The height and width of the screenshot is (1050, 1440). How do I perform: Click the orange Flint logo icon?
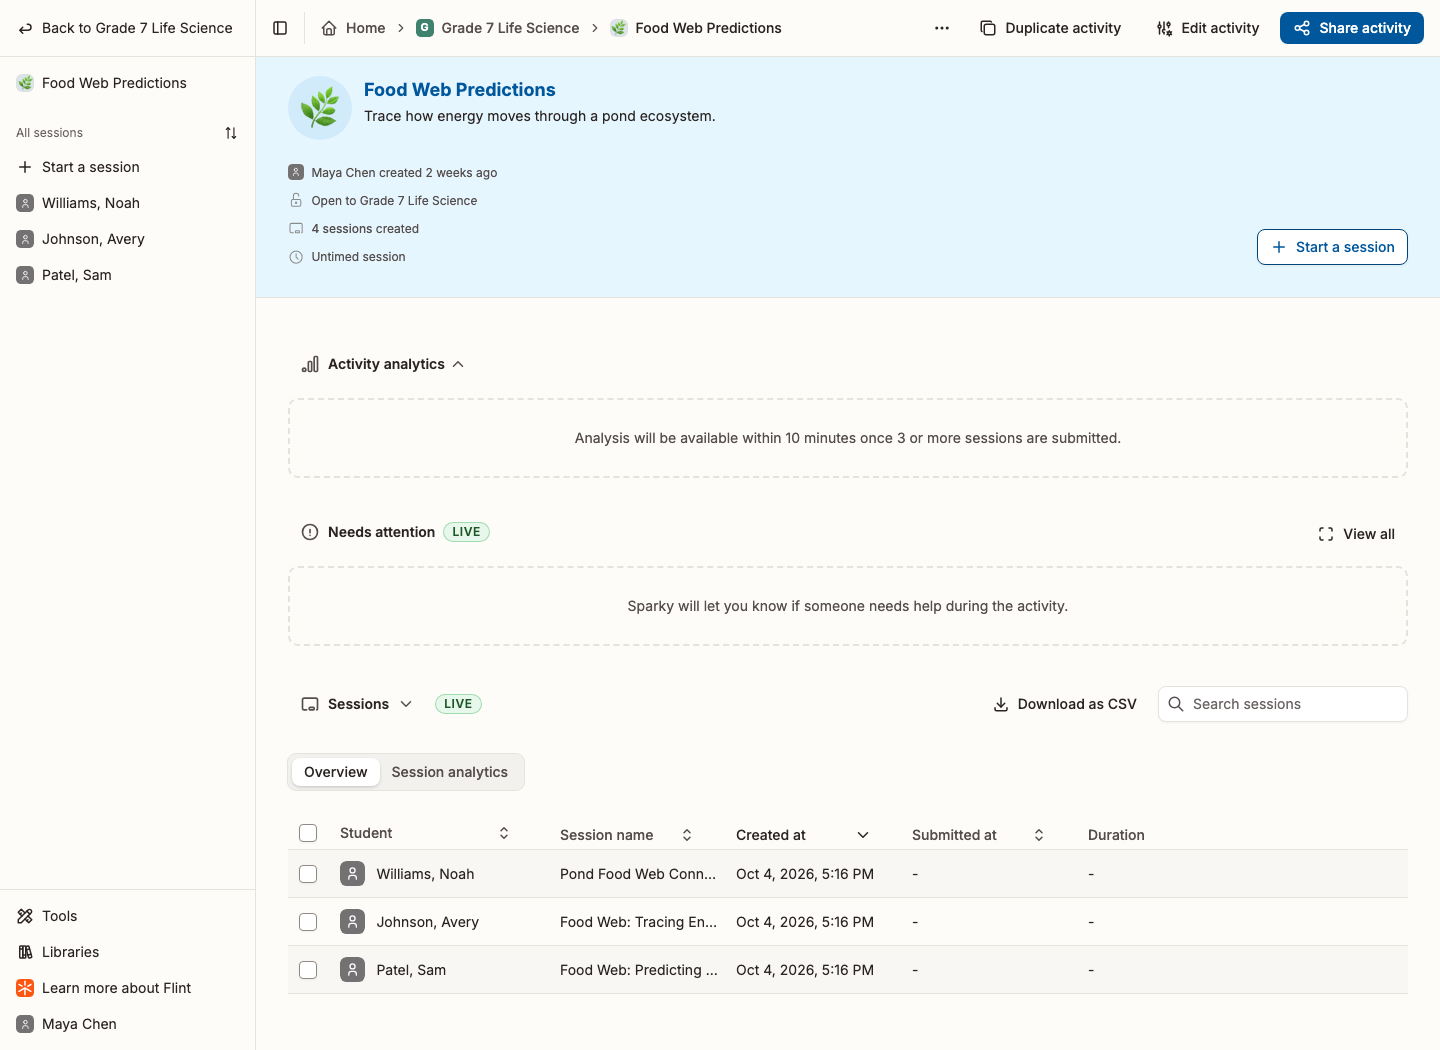click(x=25, y=988)
